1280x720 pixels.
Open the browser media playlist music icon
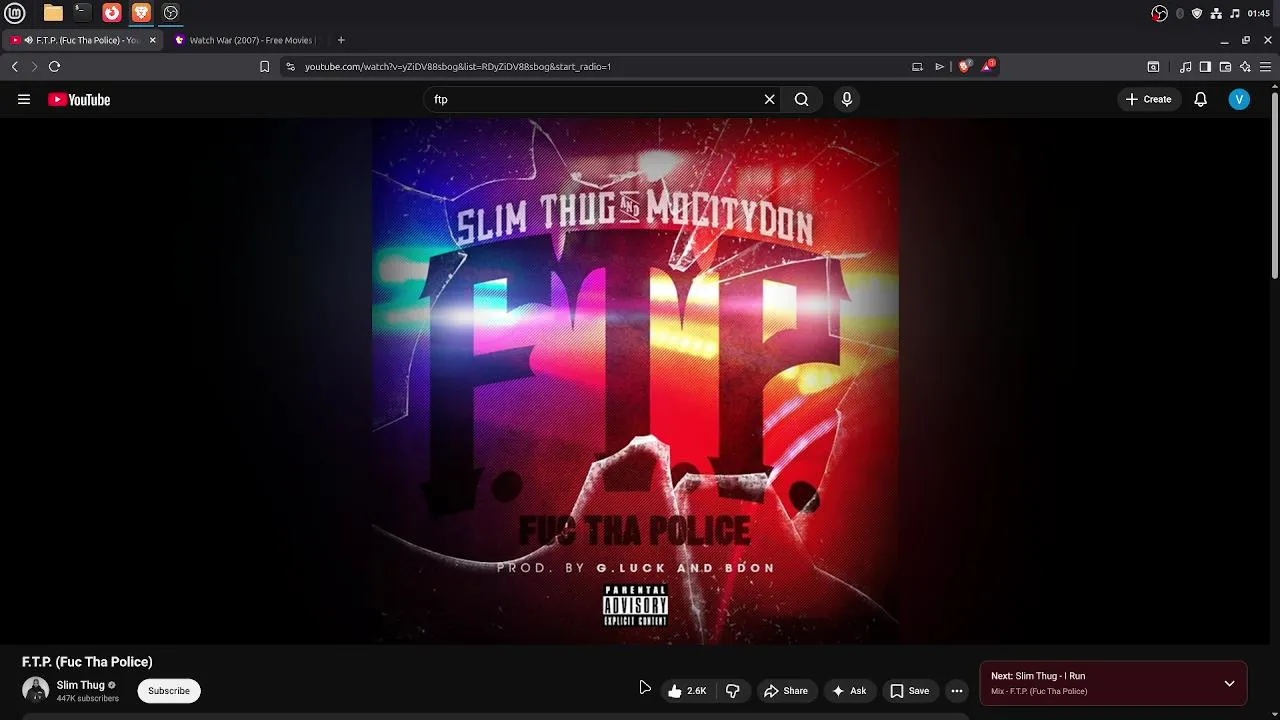[1185, 67]
